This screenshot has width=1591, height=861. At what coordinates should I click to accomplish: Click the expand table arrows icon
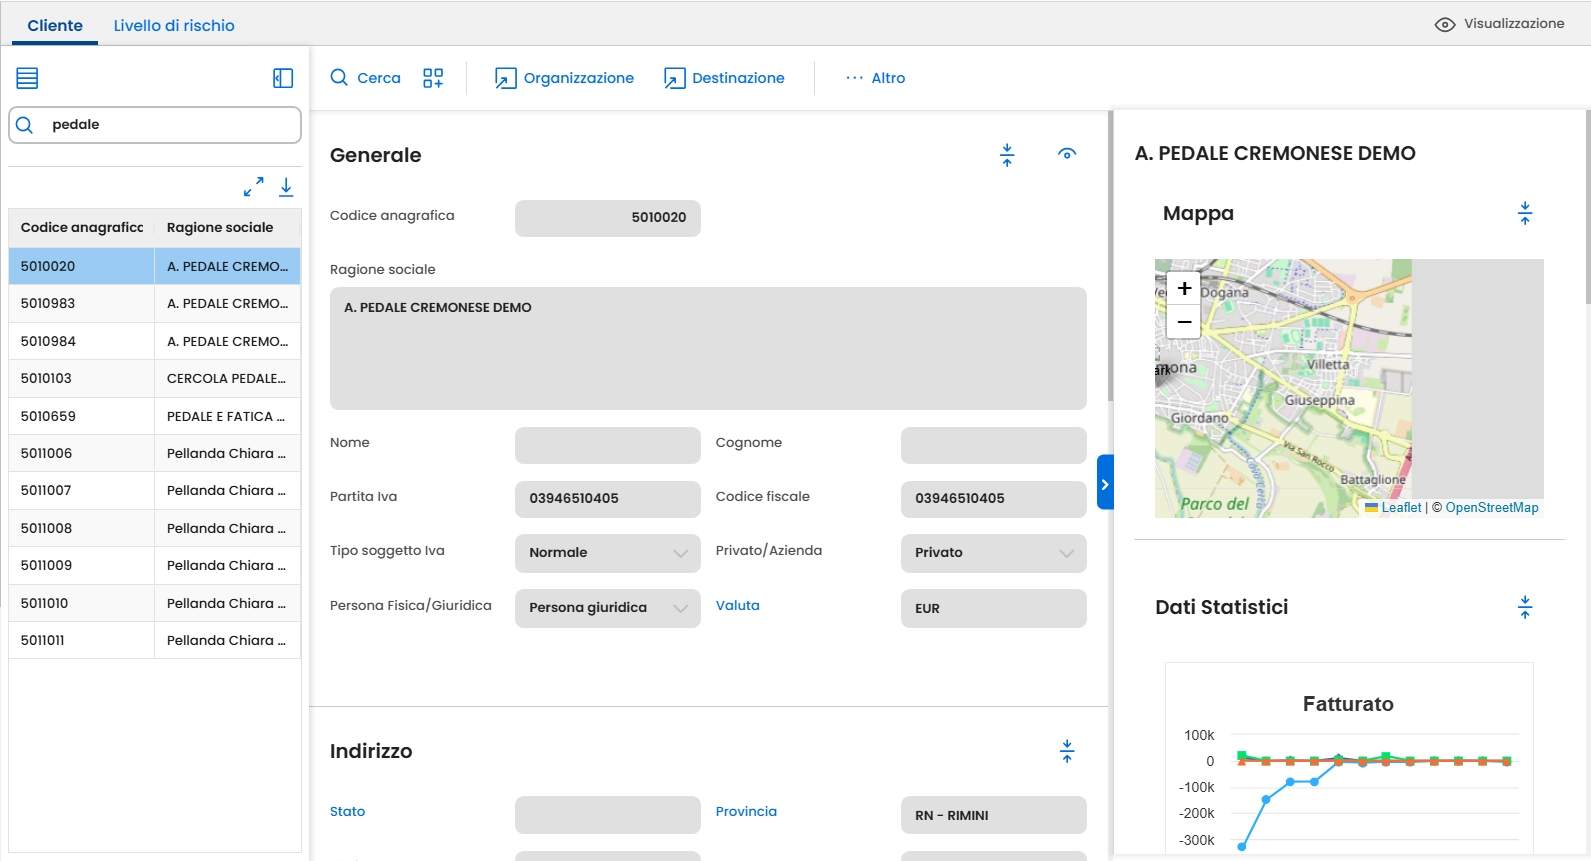[254, 187]
